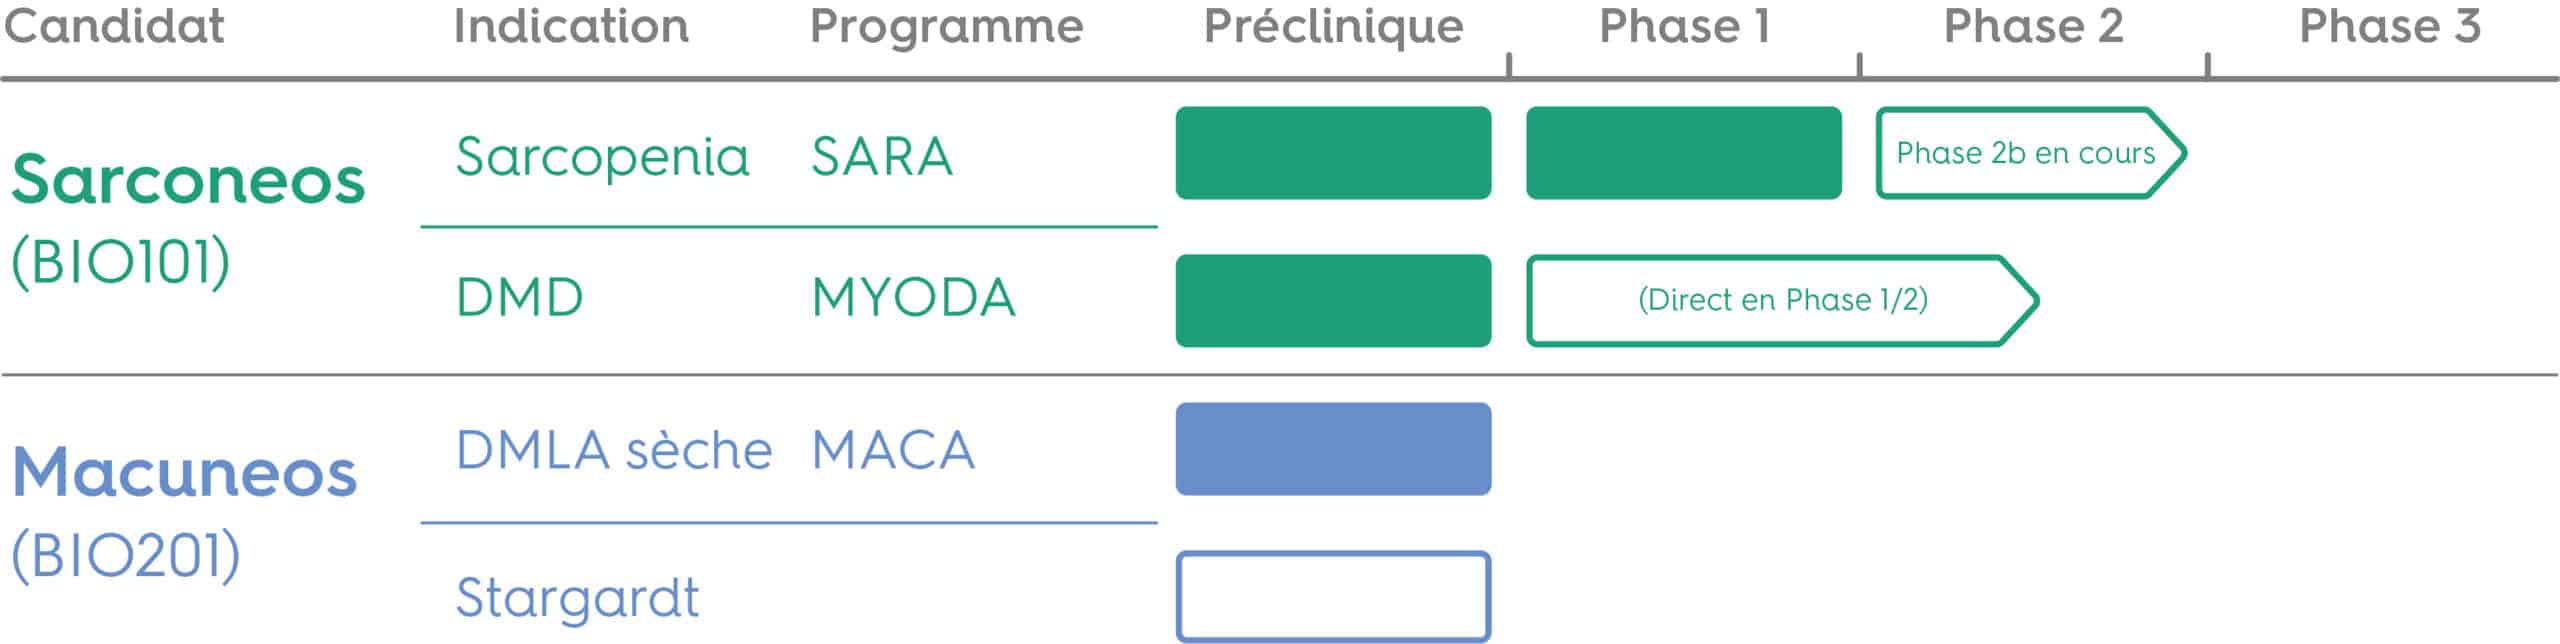Click the green Phase 1 bar for Sarcopenia

click(x=1684, y=153)
